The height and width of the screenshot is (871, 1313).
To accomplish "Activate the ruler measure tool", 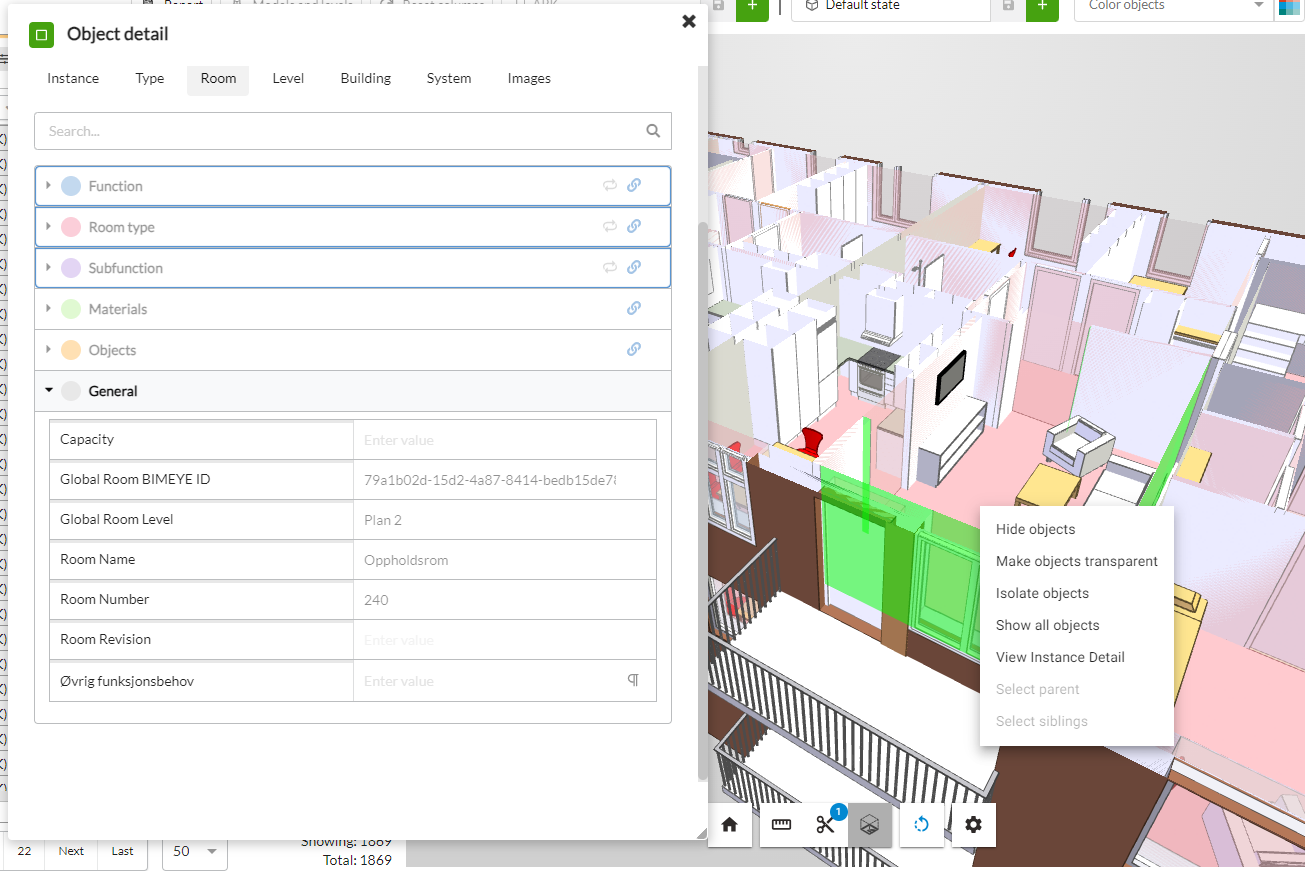I will tap(781, 825).
